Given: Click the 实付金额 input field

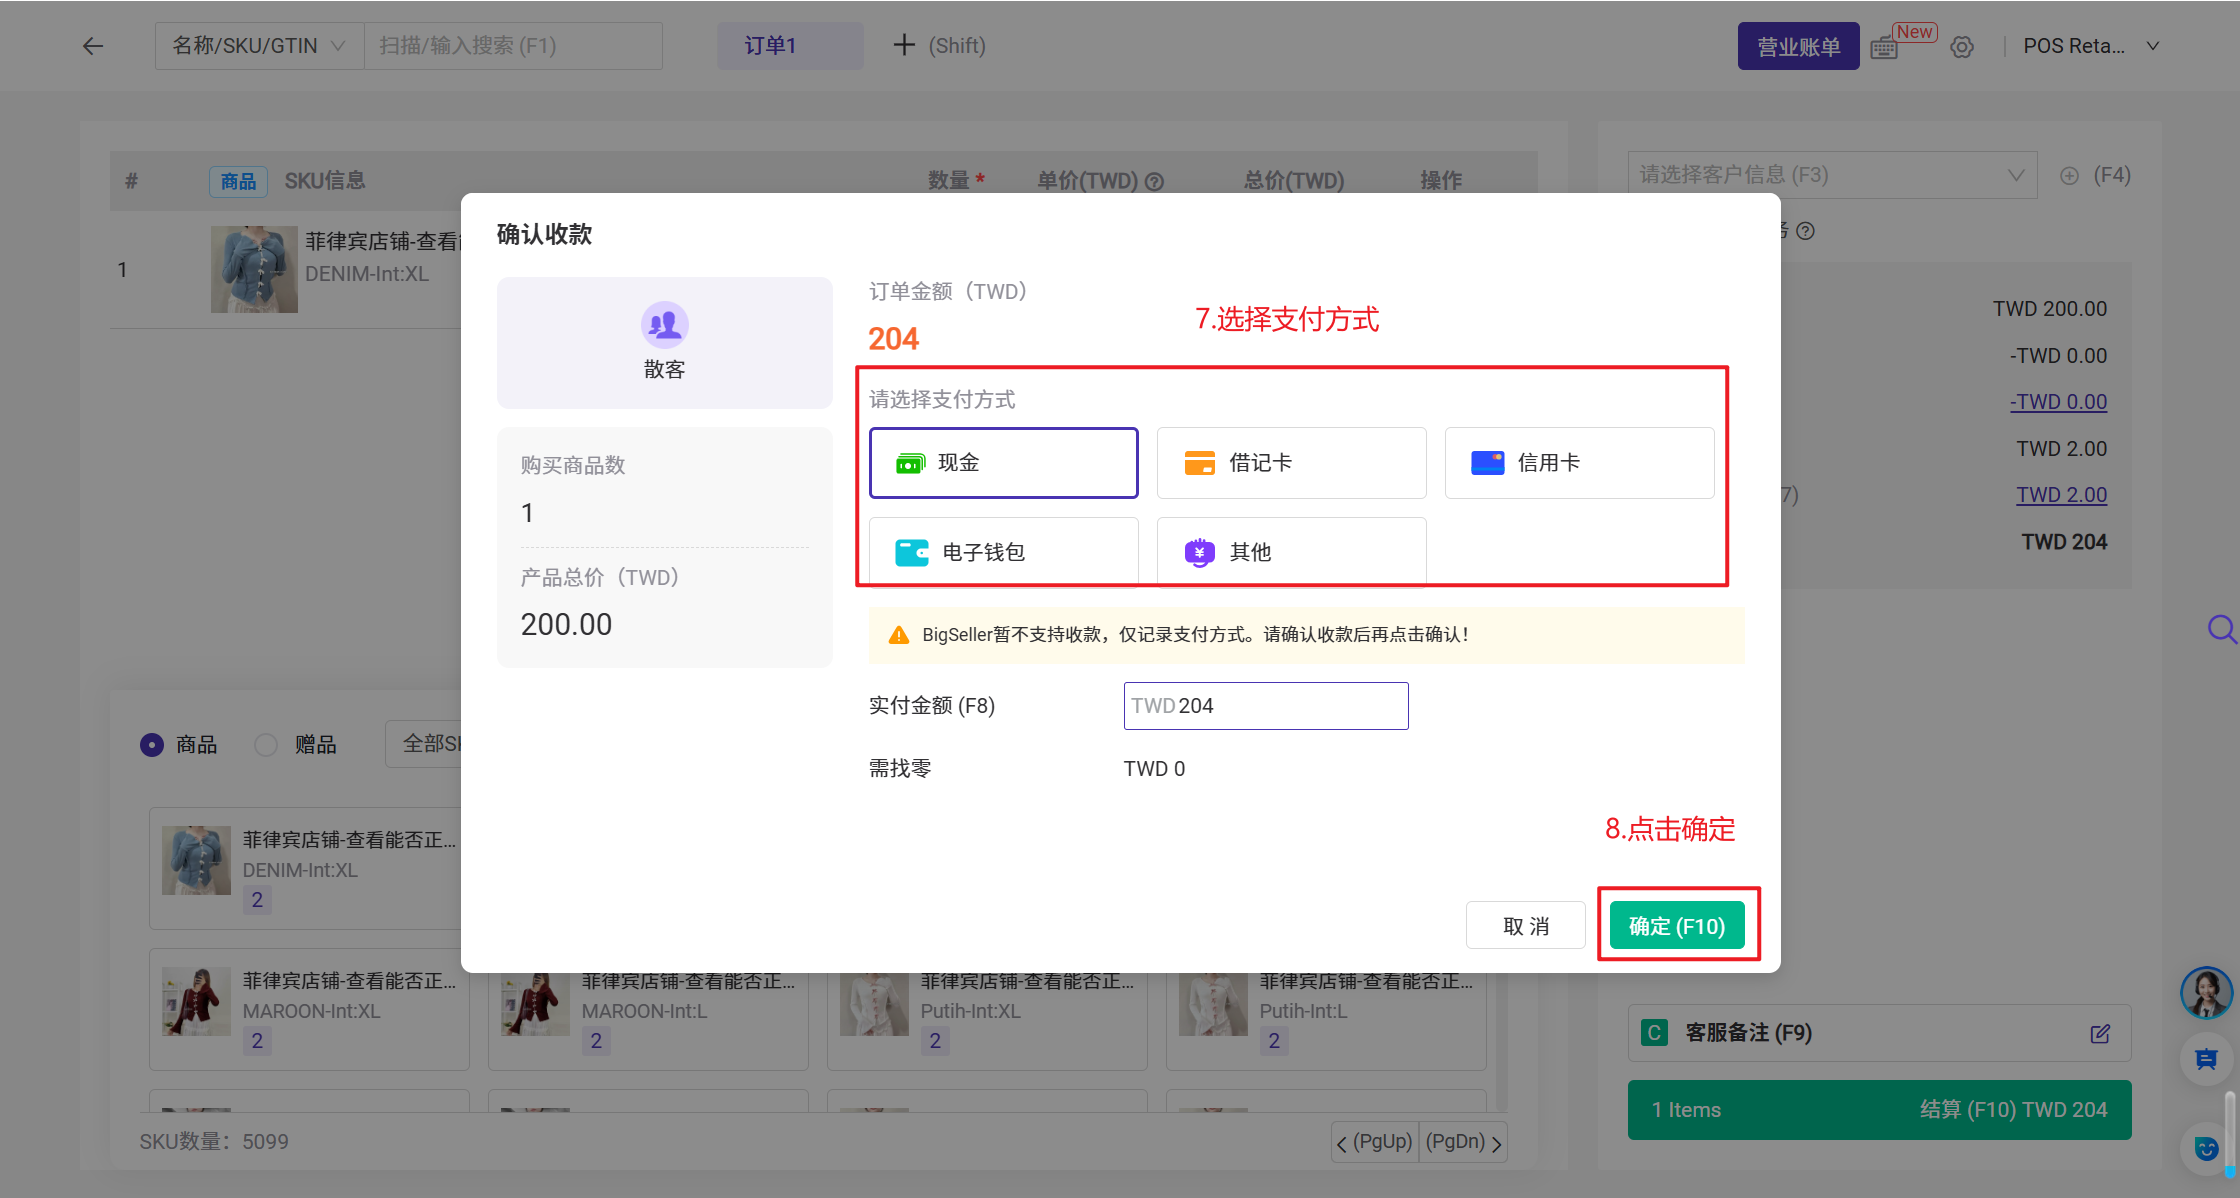Looking at the screenshot, I should 1266,706.
